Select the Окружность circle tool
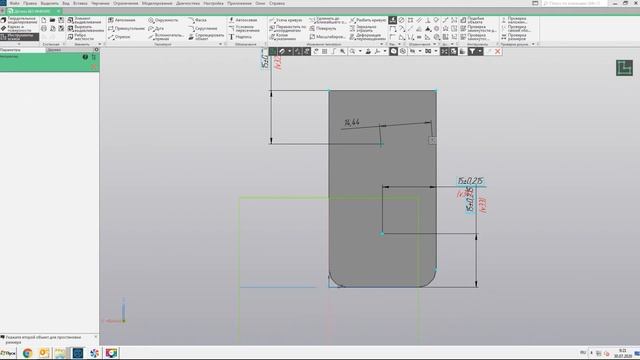Image resolution: width=640 pixels, height=360 pixels. 163,20
